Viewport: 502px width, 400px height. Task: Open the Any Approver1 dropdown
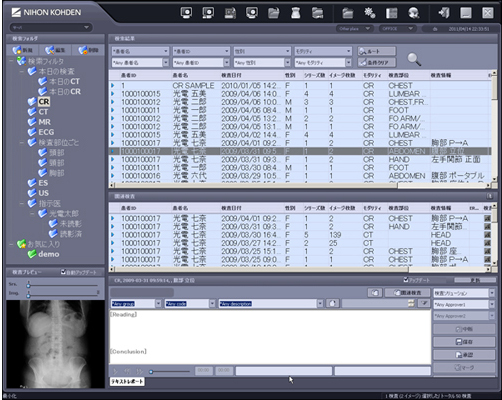pyautogui.click(x=492, y=304)
